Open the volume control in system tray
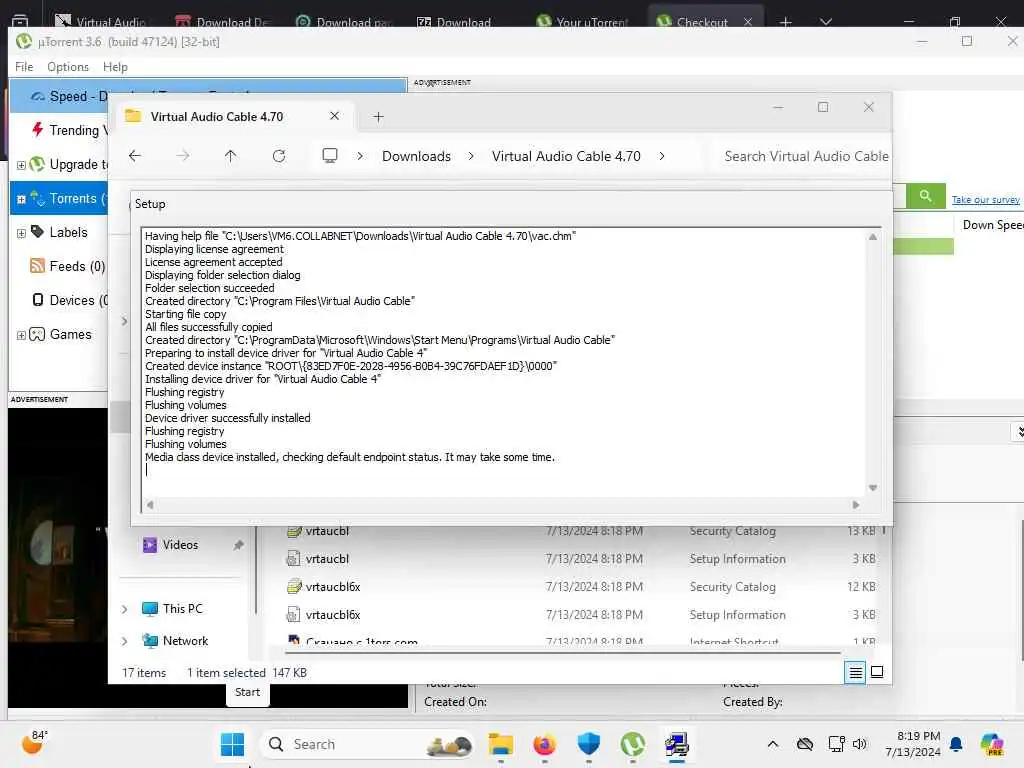This screenshot has height=768, width=1024. [859, 744]
